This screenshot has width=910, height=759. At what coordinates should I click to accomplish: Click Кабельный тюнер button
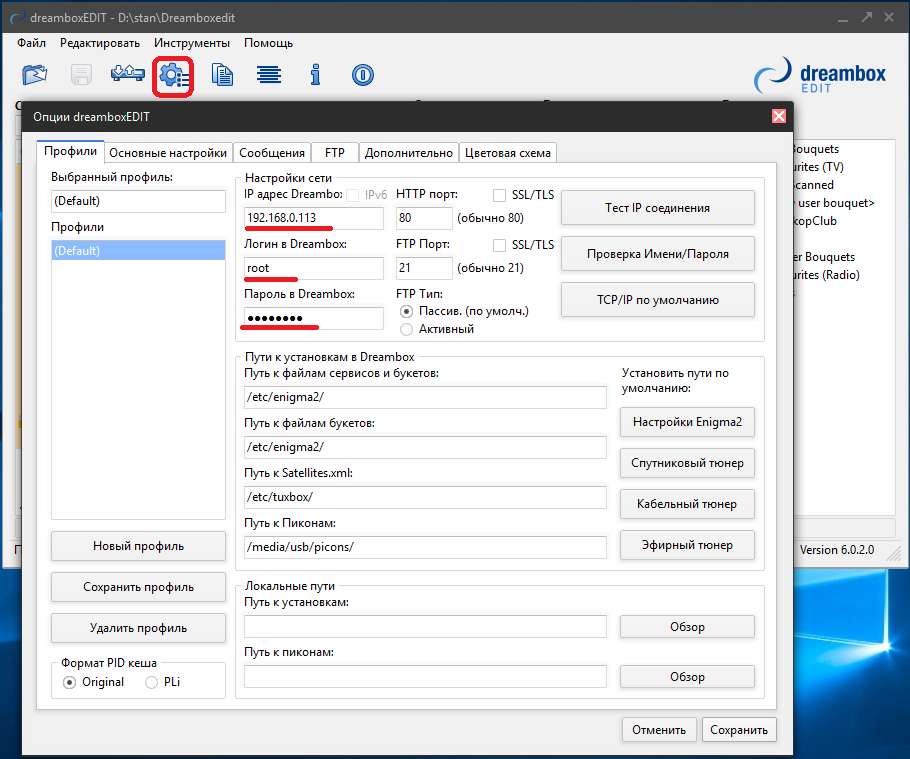[x=687, y=504]
